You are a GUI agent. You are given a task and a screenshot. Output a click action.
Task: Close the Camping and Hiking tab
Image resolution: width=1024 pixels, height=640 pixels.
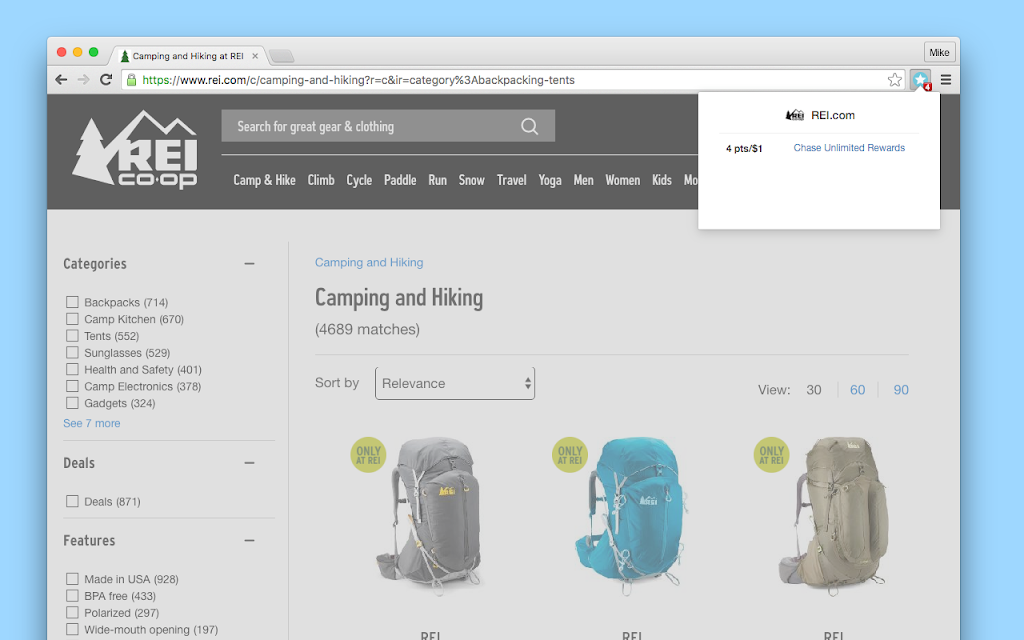[255, 56]
